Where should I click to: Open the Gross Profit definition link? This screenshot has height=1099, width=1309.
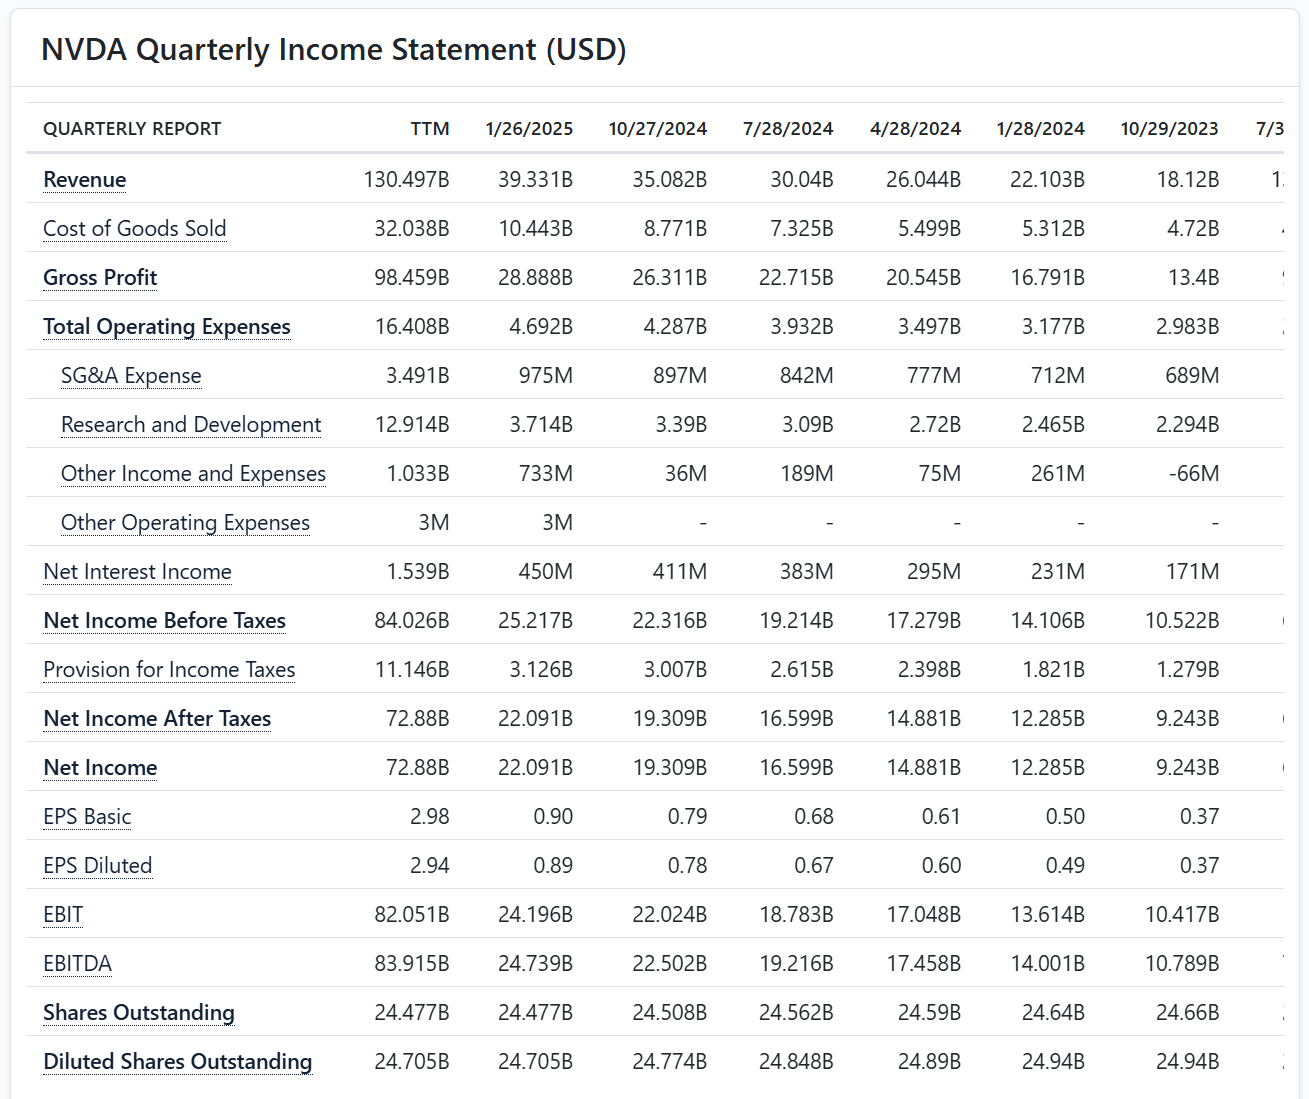[x=100, y=278]
